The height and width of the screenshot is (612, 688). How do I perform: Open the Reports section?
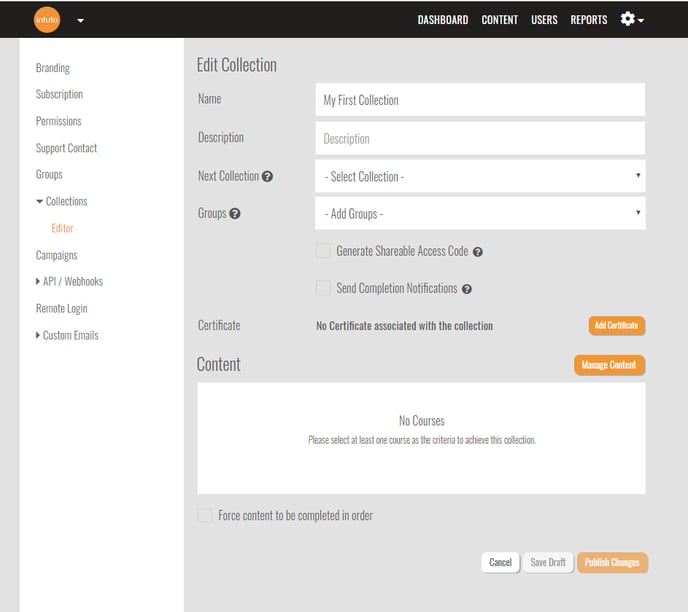[x=589, y=20]
